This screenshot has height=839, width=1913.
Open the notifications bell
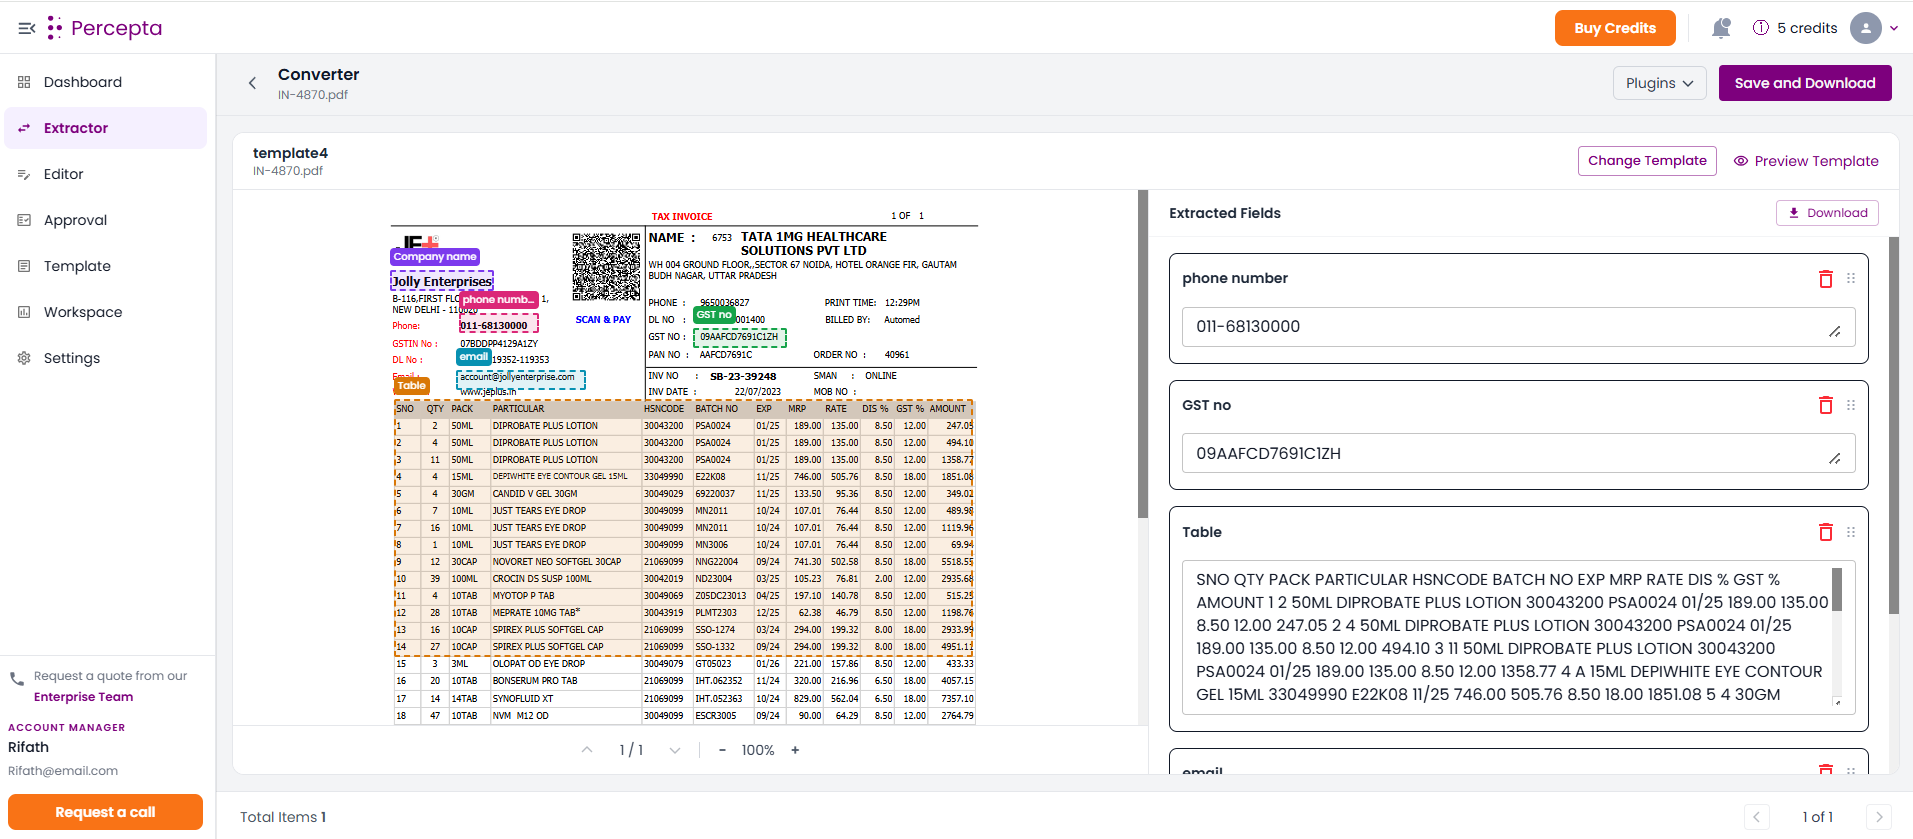[x=1721, y=28]
